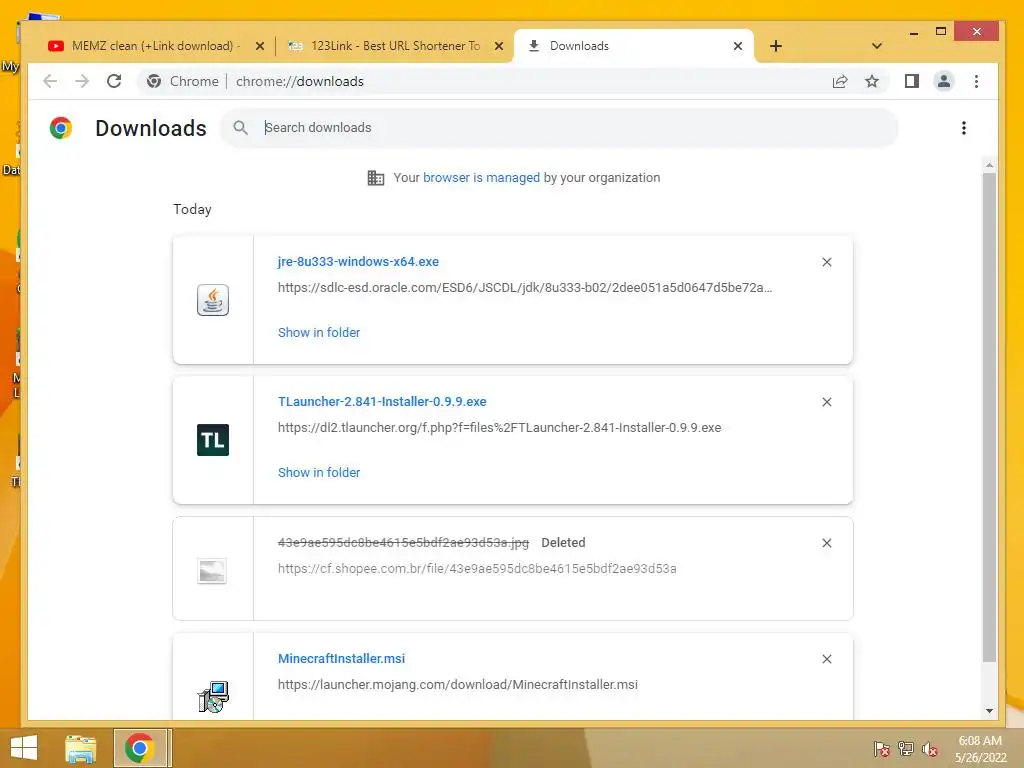Open jre-8u333-windows-x64.exe file link

coord(358,261)
